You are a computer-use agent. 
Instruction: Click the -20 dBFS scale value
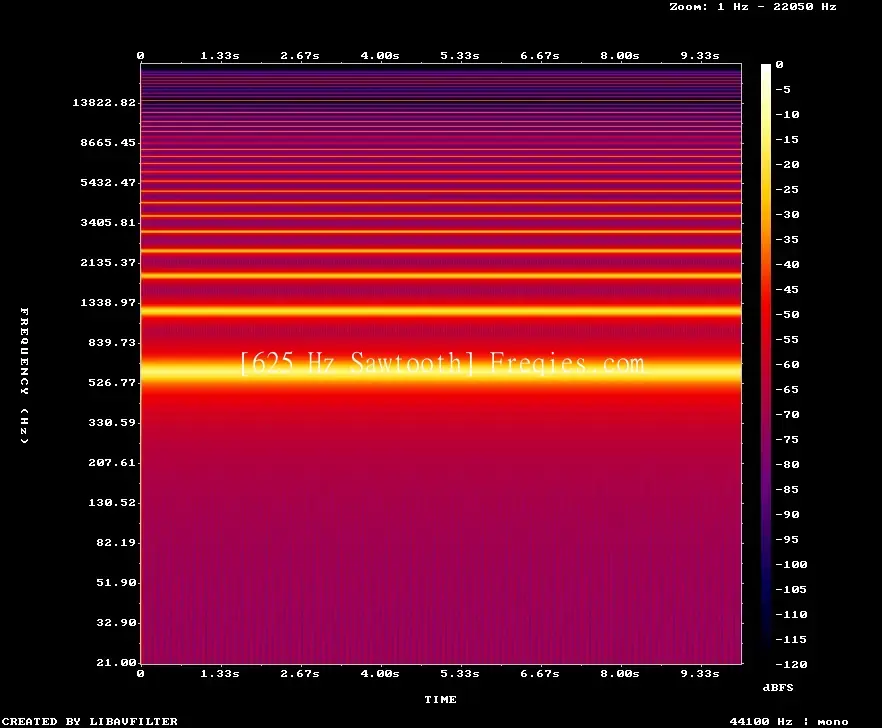click(x=787, y=164)
